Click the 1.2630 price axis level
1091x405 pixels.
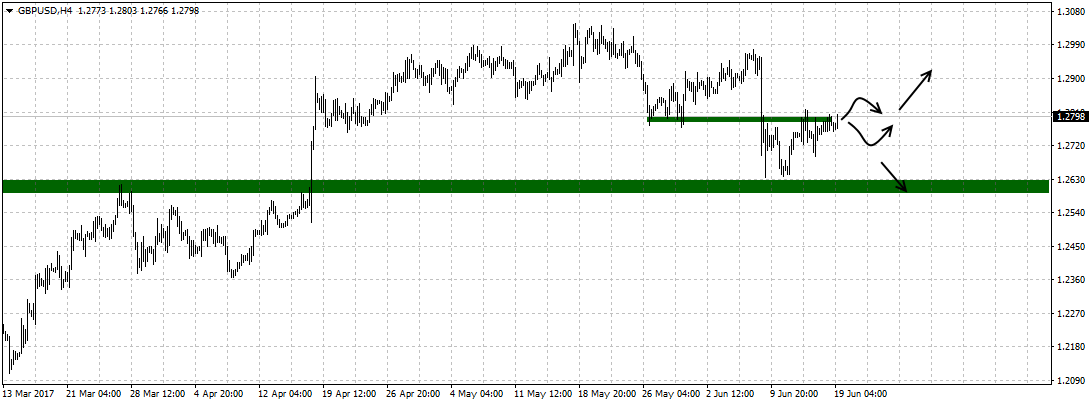coord(1069,180)
